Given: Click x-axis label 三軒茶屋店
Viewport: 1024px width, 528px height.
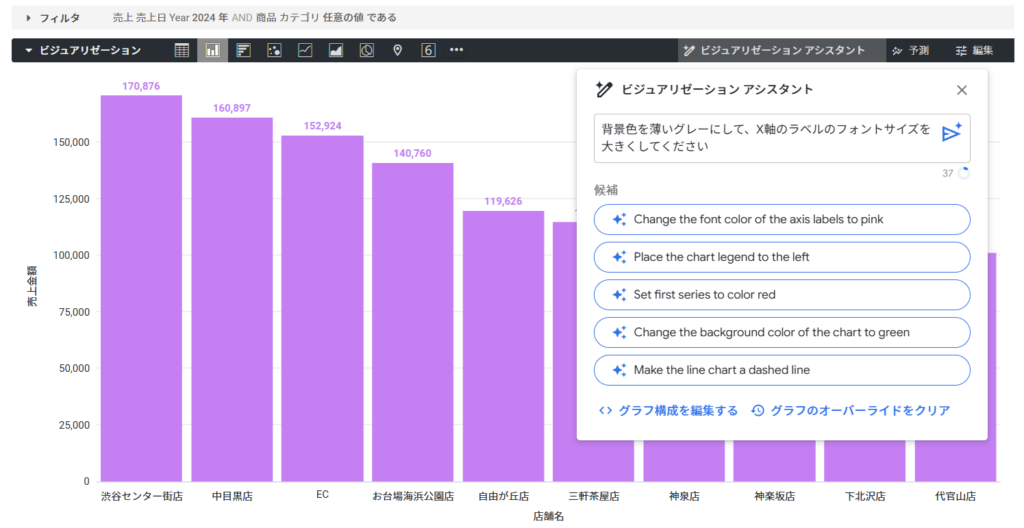Looking at the screenshot, I should 594,497.
